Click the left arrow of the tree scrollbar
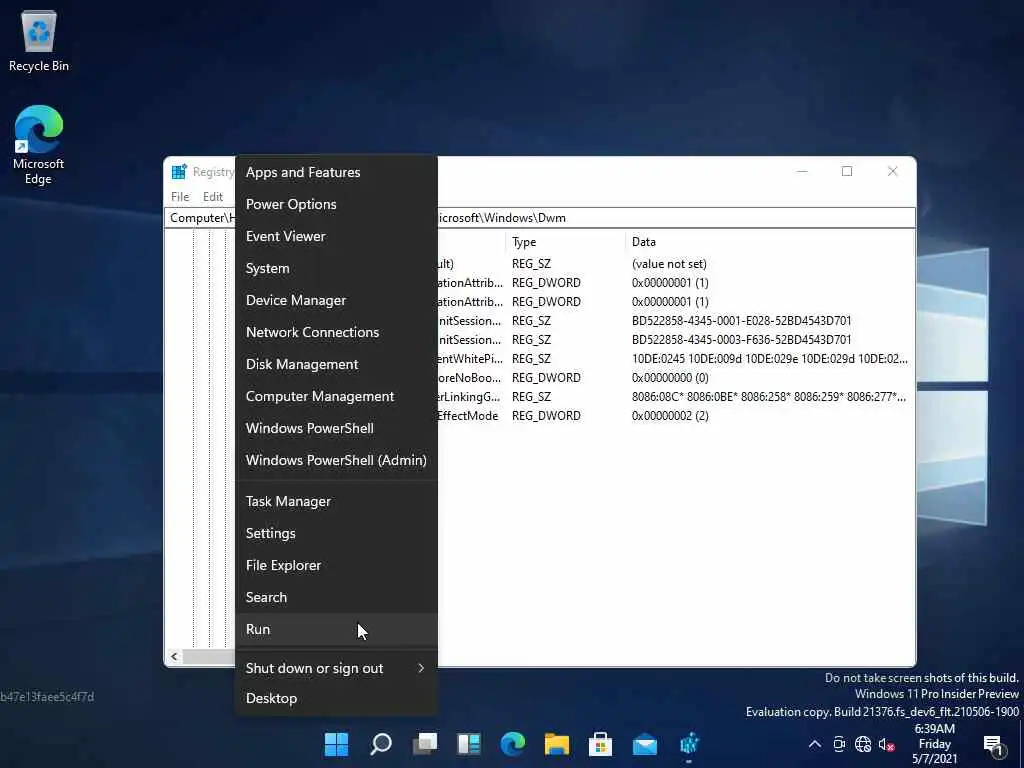This screenshot has height=768, width=1024. [174, 656]
